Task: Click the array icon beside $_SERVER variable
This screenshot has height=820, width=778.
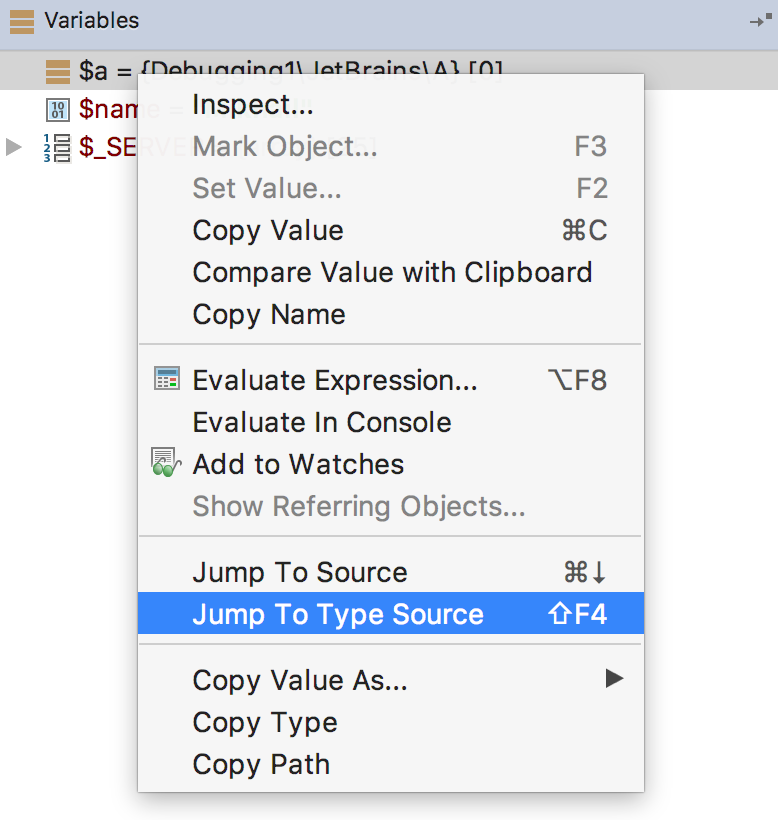Action: (58, 148)
